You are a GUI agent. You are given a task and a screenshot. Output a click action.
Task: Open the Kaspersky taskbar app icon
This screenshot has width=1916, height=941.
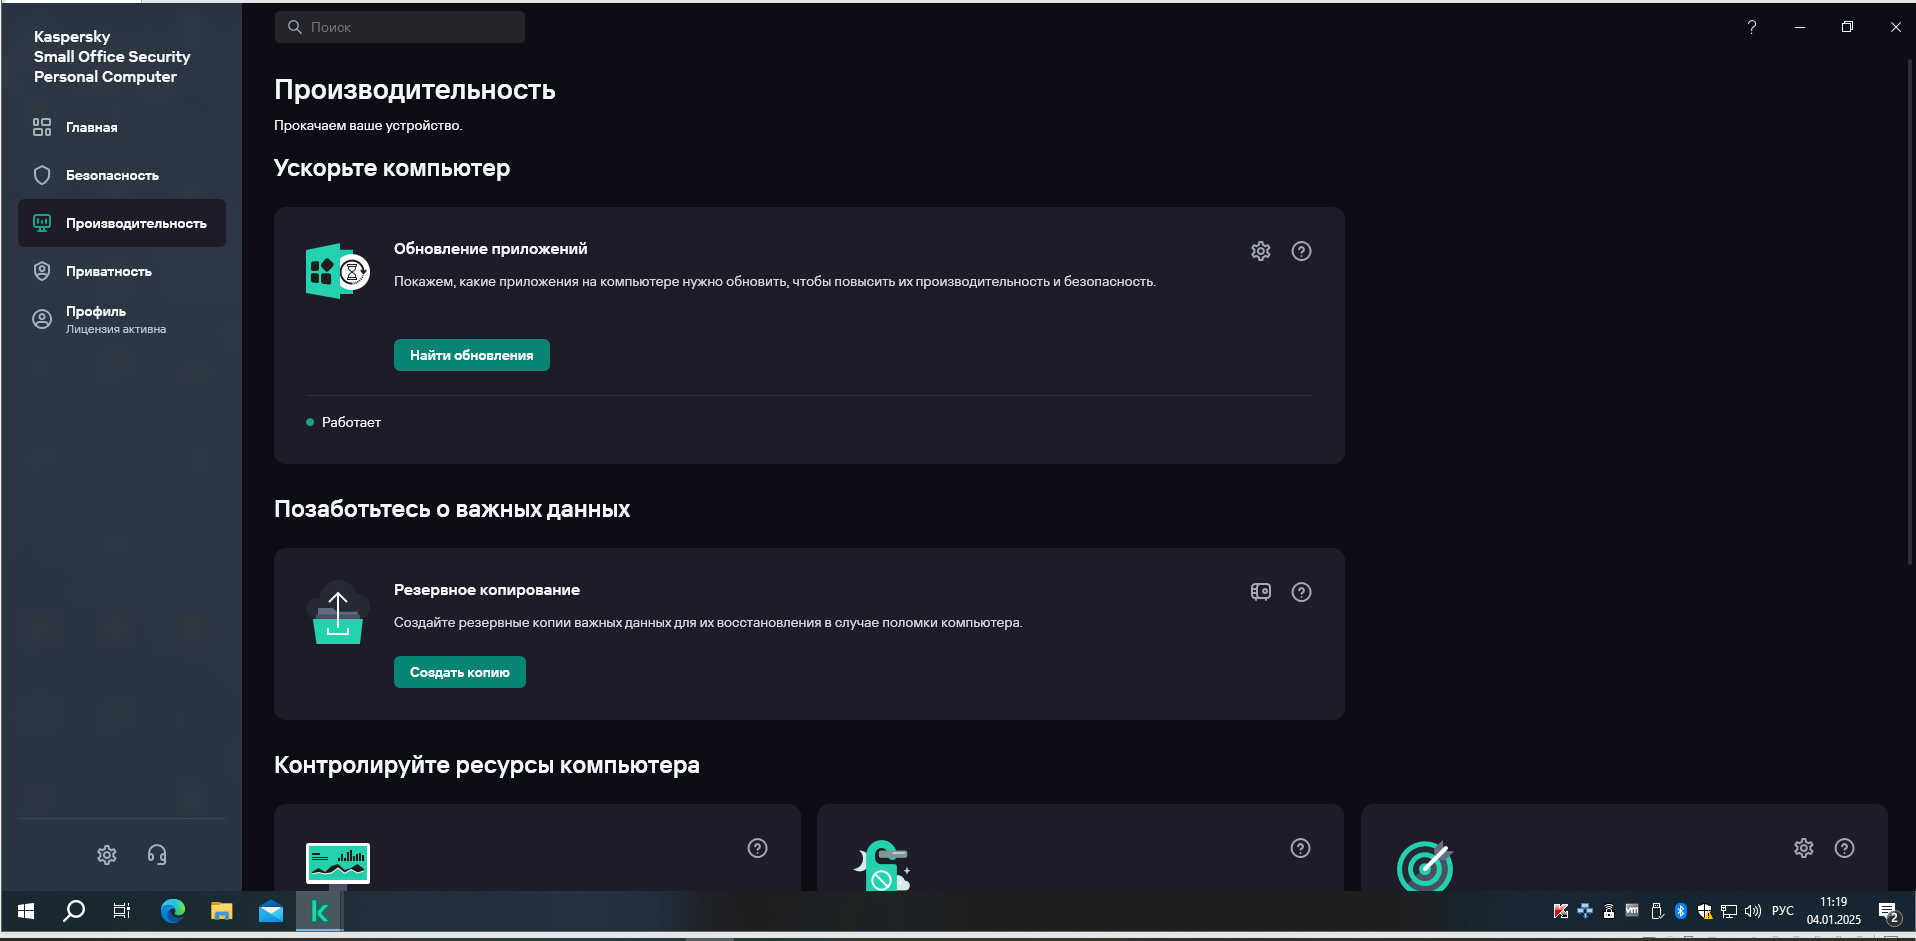click(320, 911)
